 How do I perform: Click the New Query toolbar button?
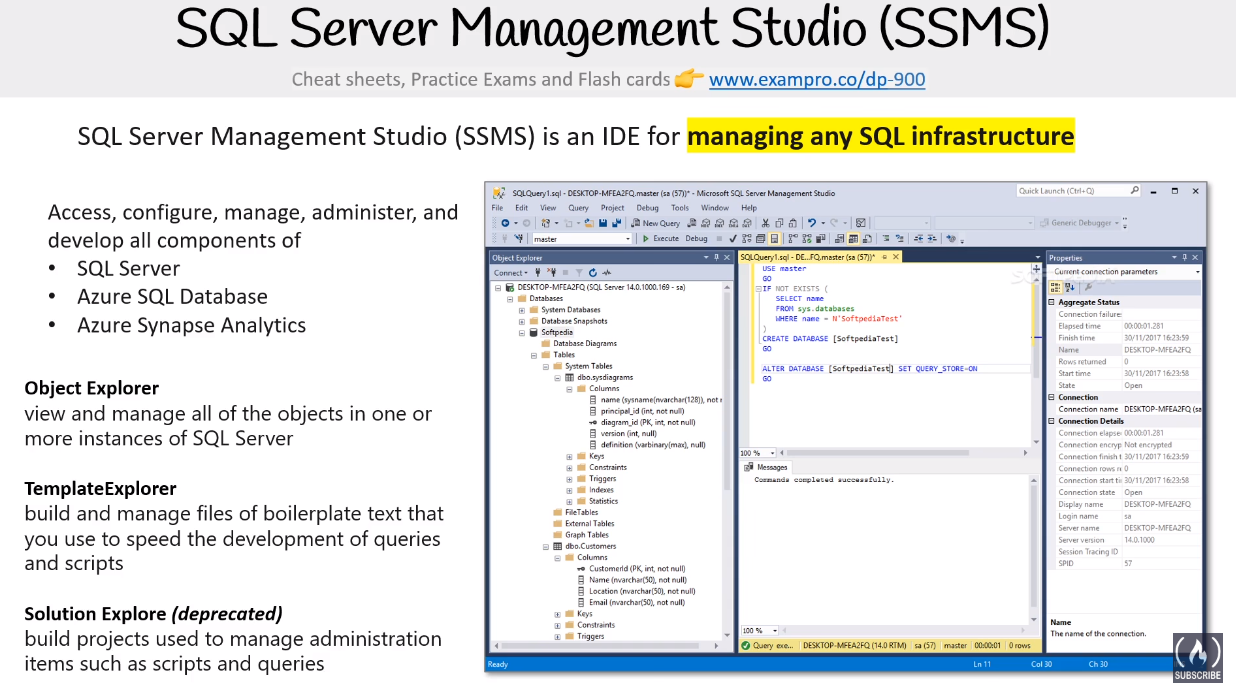pos(656,223)
